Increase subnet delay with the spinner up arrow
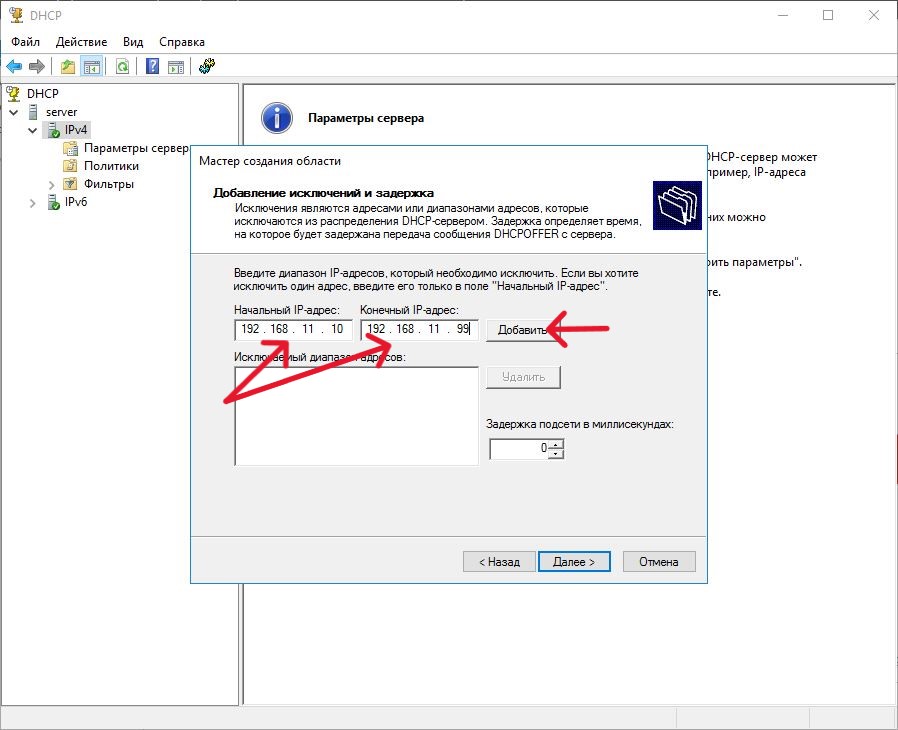This screenshot has height=730, width=898. point(557,445)
